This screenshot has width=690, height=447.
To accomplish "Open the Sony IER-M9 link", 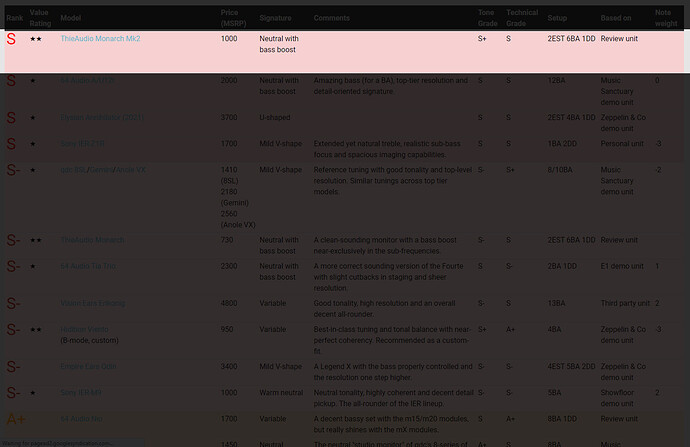I will (x=81, y=392).
